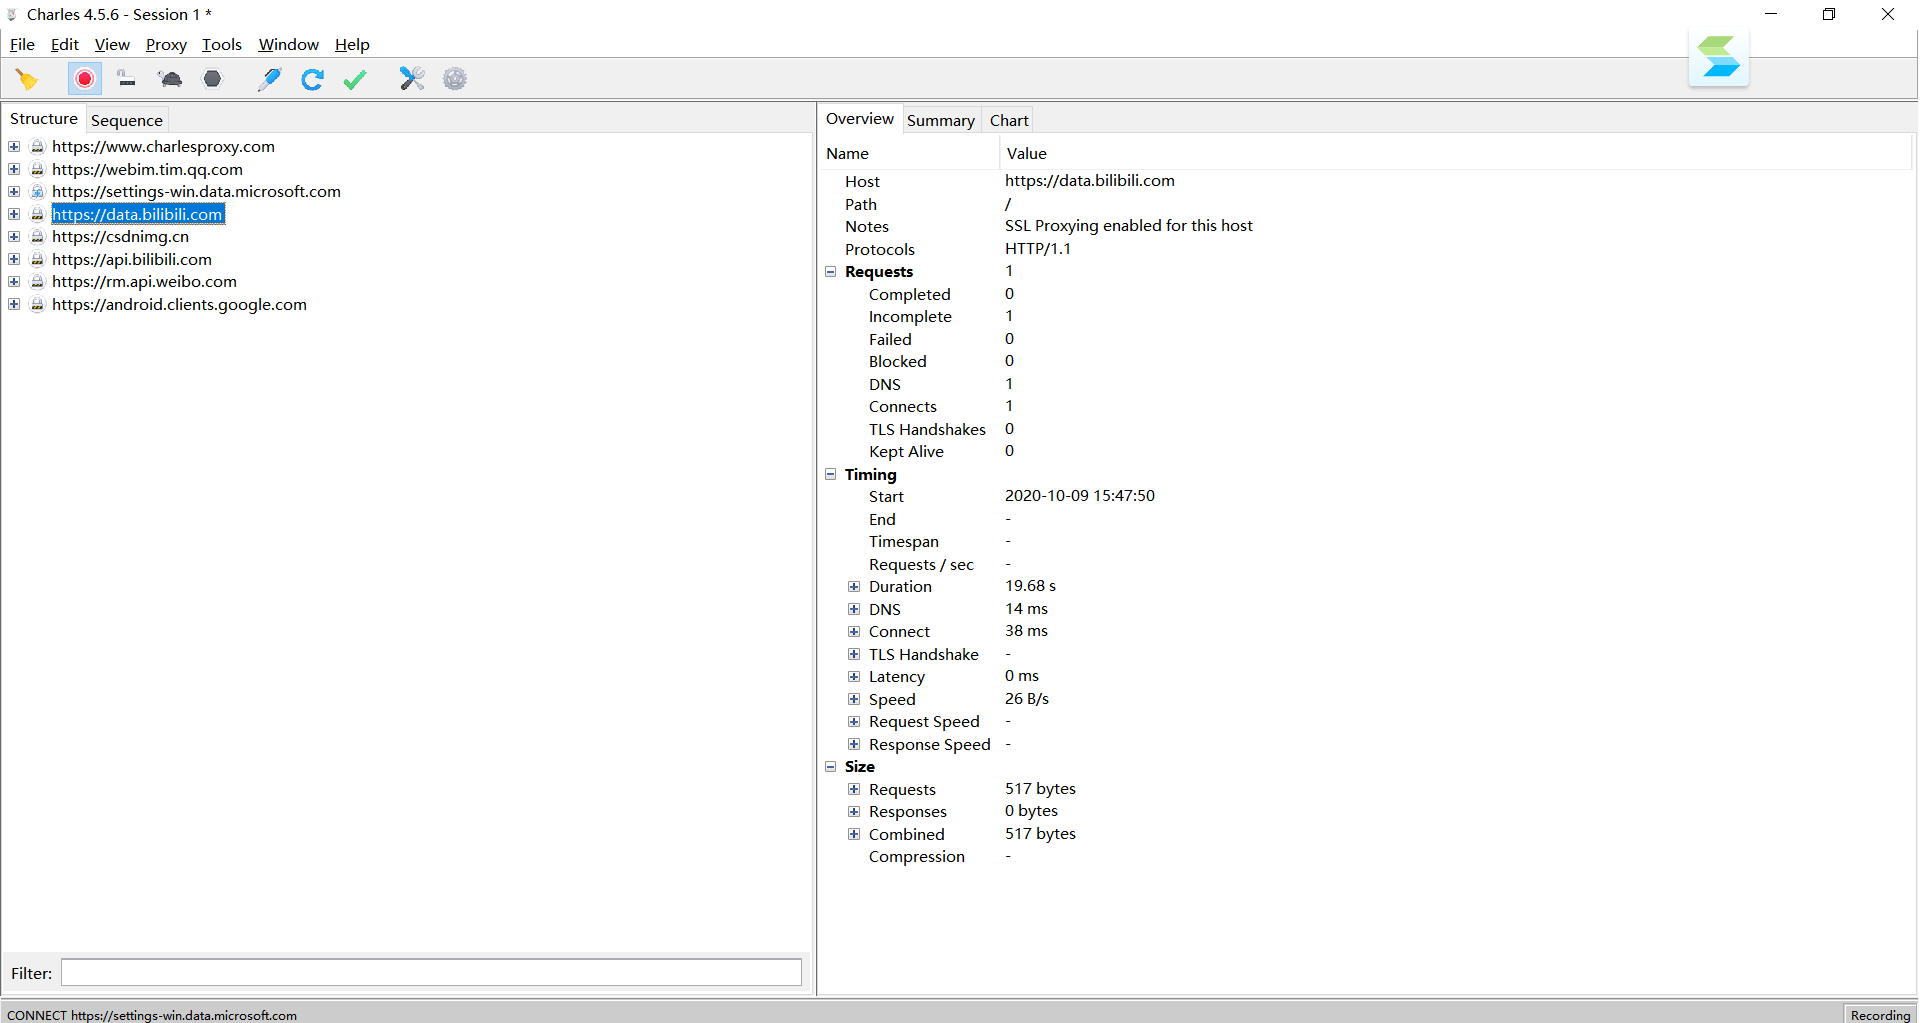Expand the Response Speed row

[x=854, y=744]
